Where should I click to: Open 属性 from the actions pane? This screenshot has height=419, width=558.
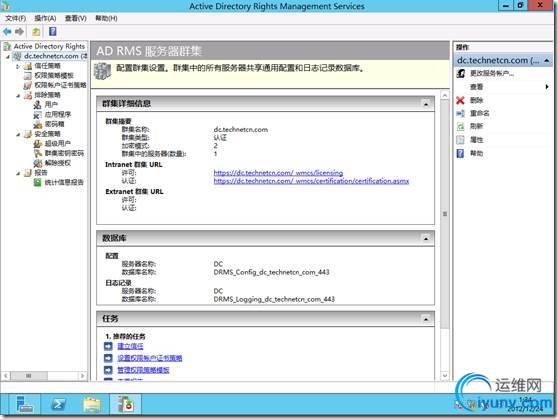click(x=476, y=140)
